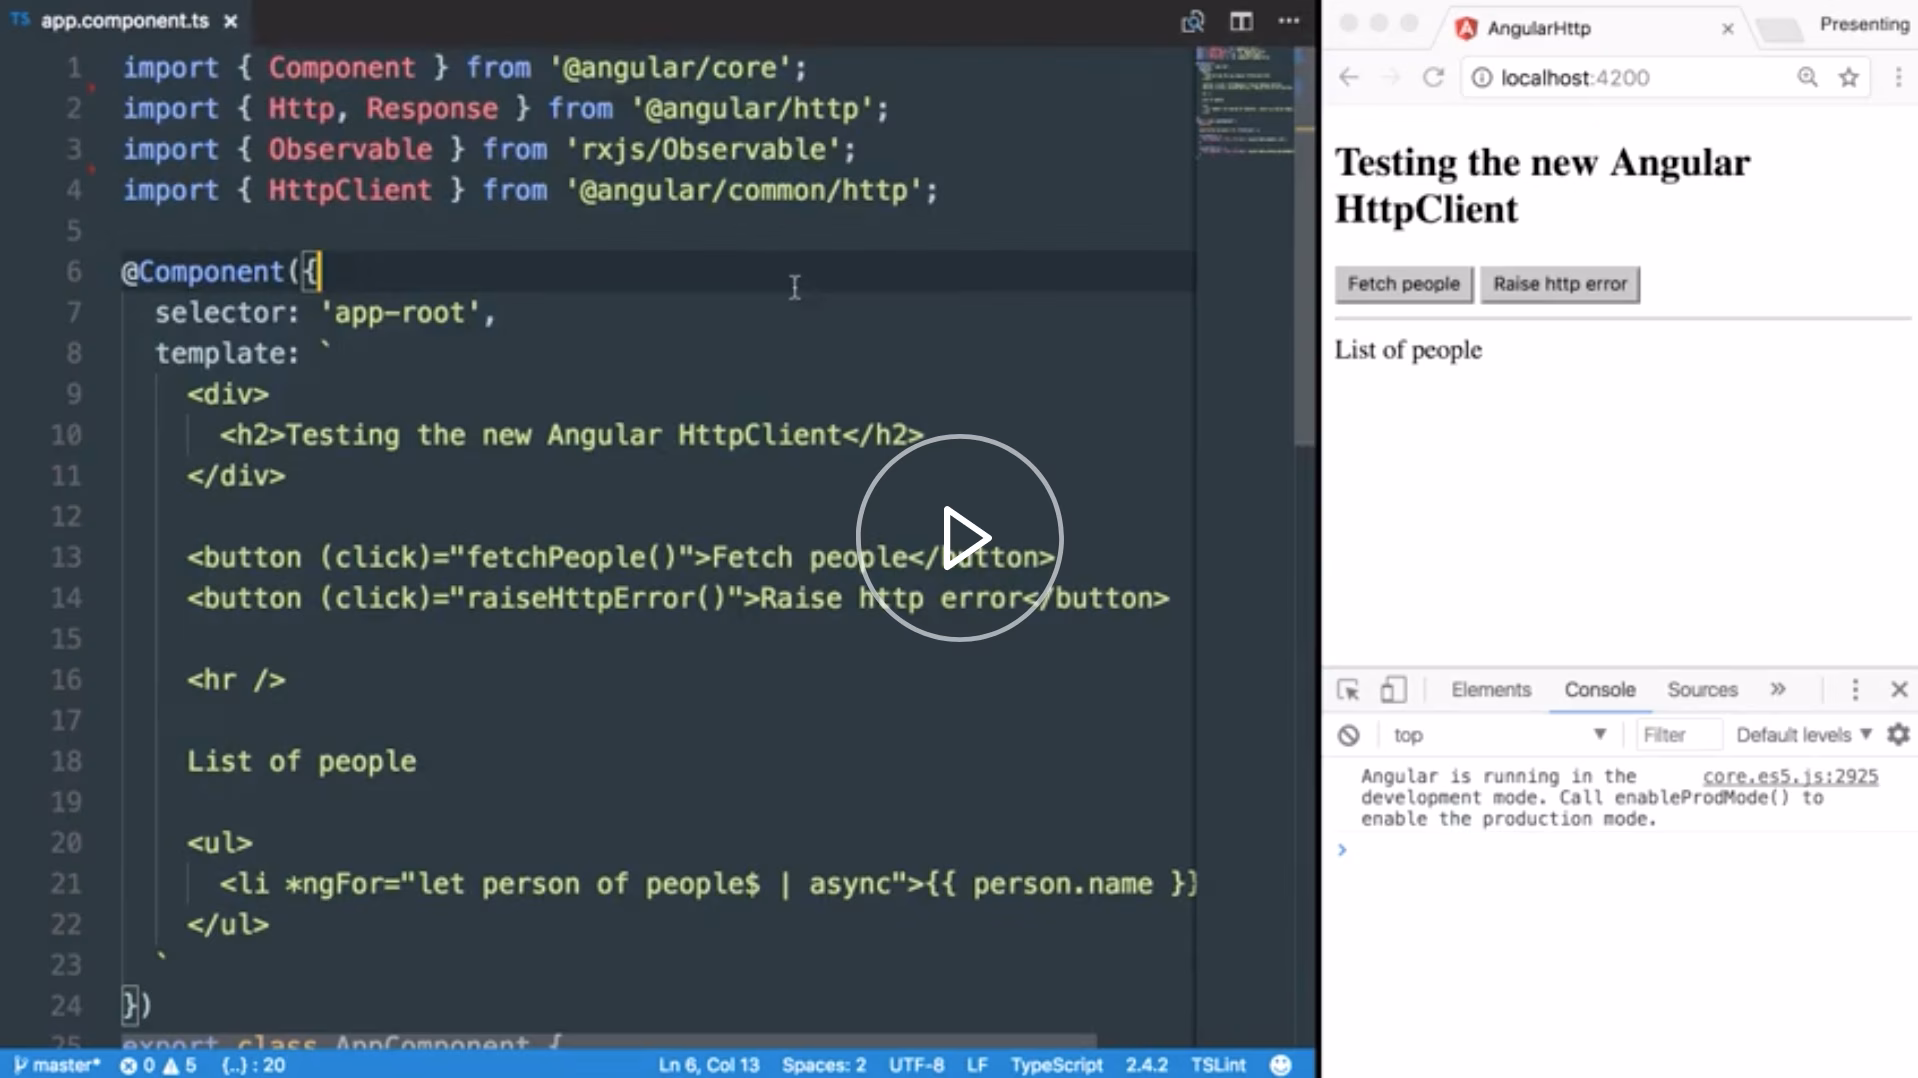This screenshot has width=1918, height=1078.
Task: Click the zoom magnifier in address bar
Action: click(1807, 78)
